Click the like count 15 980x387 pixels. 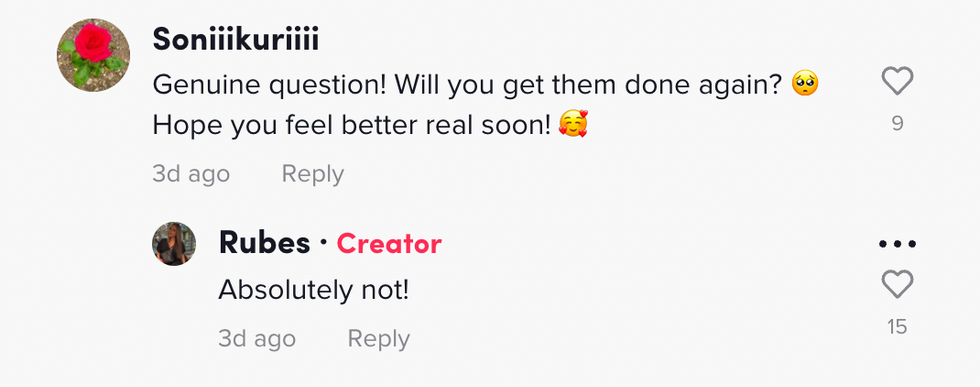(x=897, y=326)
